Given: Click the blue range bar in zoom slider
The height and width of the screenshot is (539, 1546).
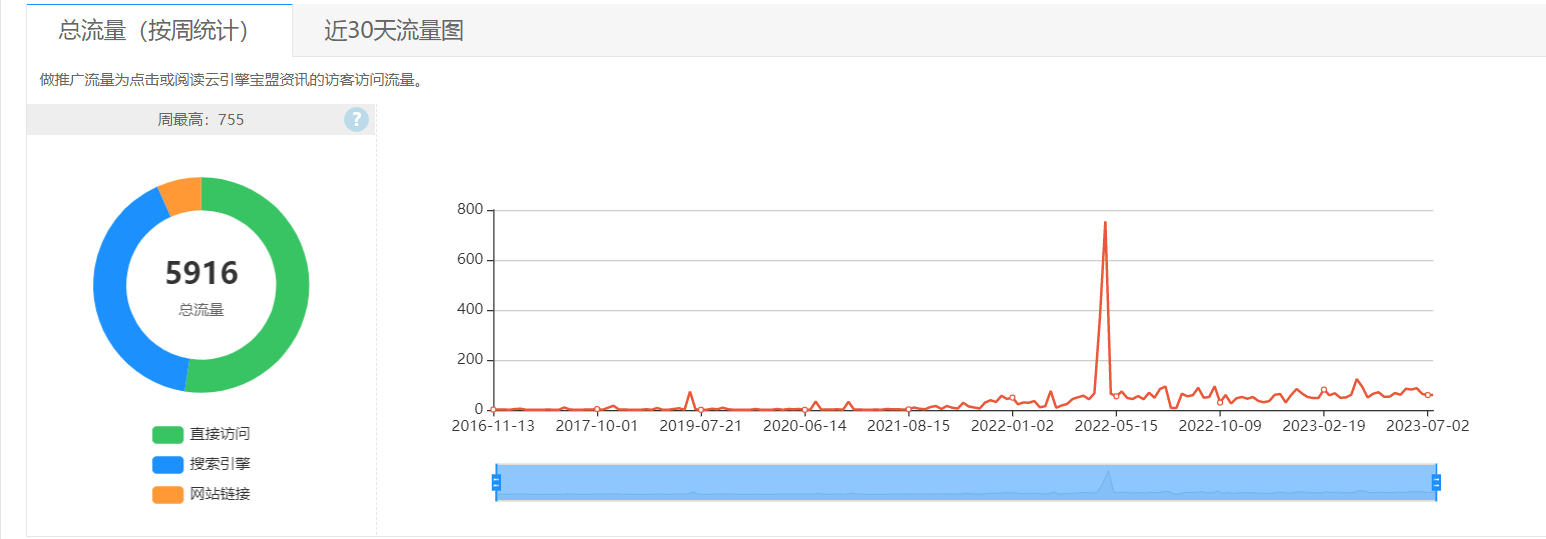Looking at the screenshot, I should (x=966, y=483).
